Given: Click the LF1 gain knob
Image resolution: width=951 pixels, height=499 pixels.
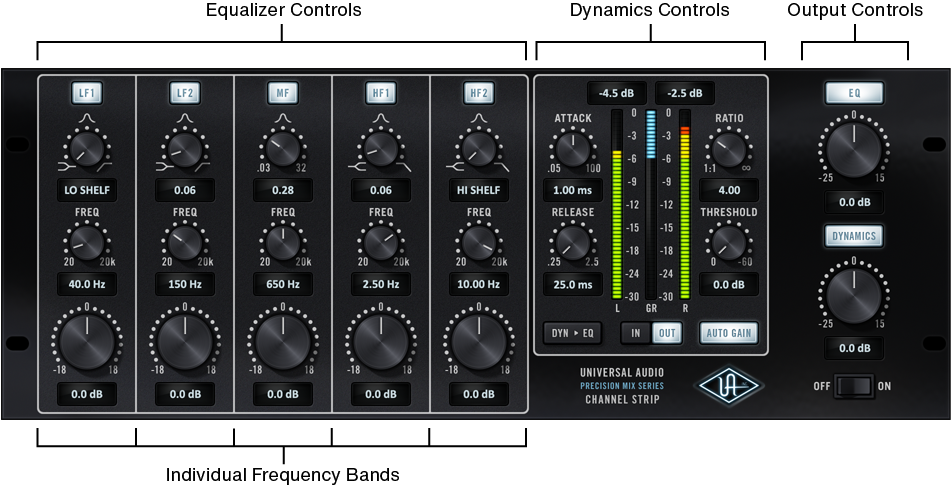Looking at the screenshot, I should (x=87, y=343).
